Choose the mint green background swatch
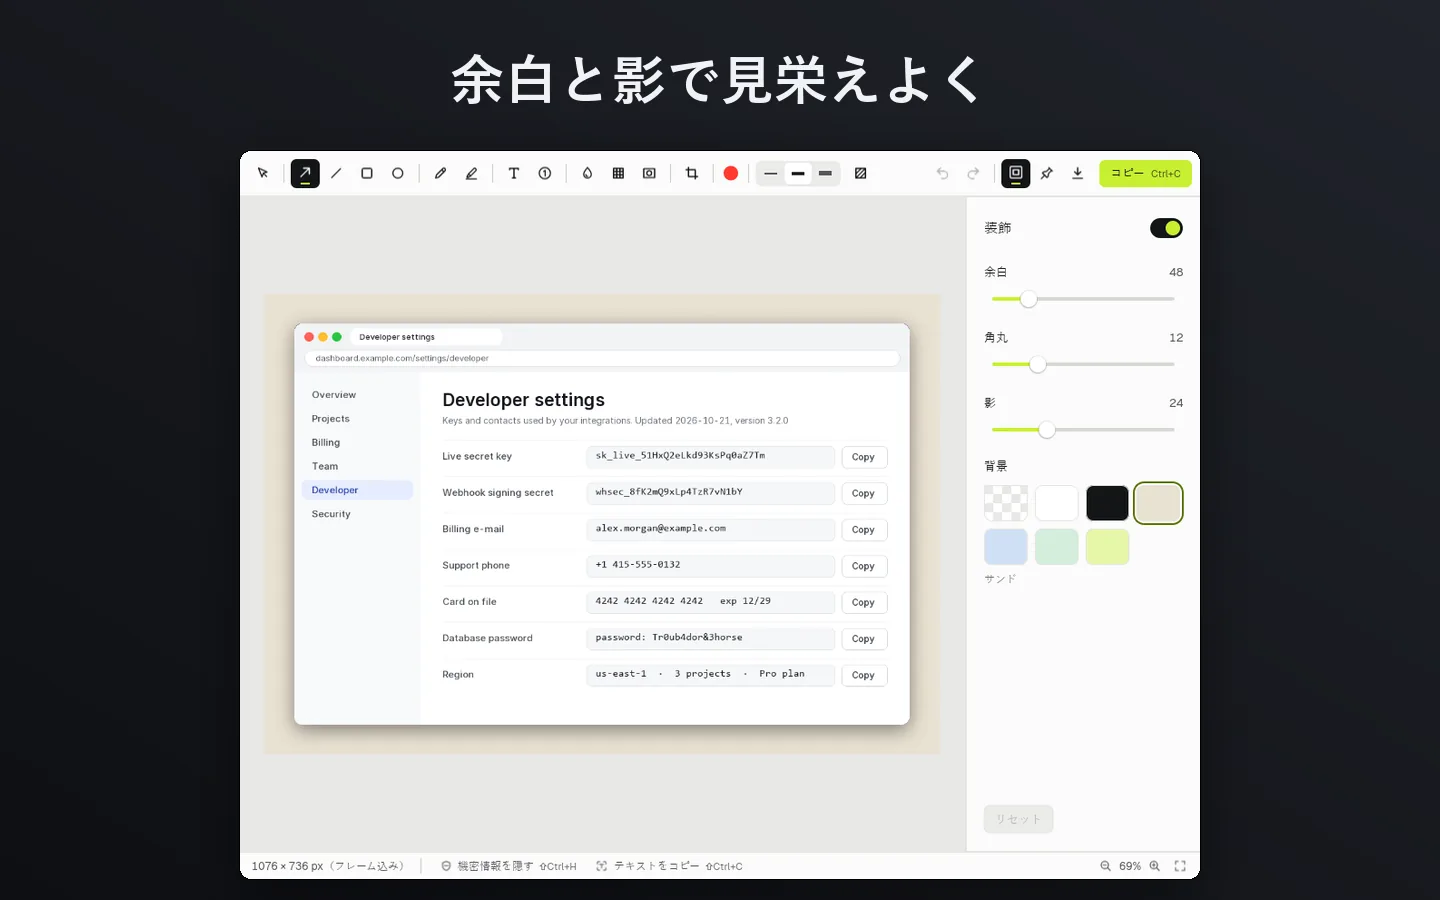The image size is (1440, 900). pyautogui.click(x=1057, y=547)
